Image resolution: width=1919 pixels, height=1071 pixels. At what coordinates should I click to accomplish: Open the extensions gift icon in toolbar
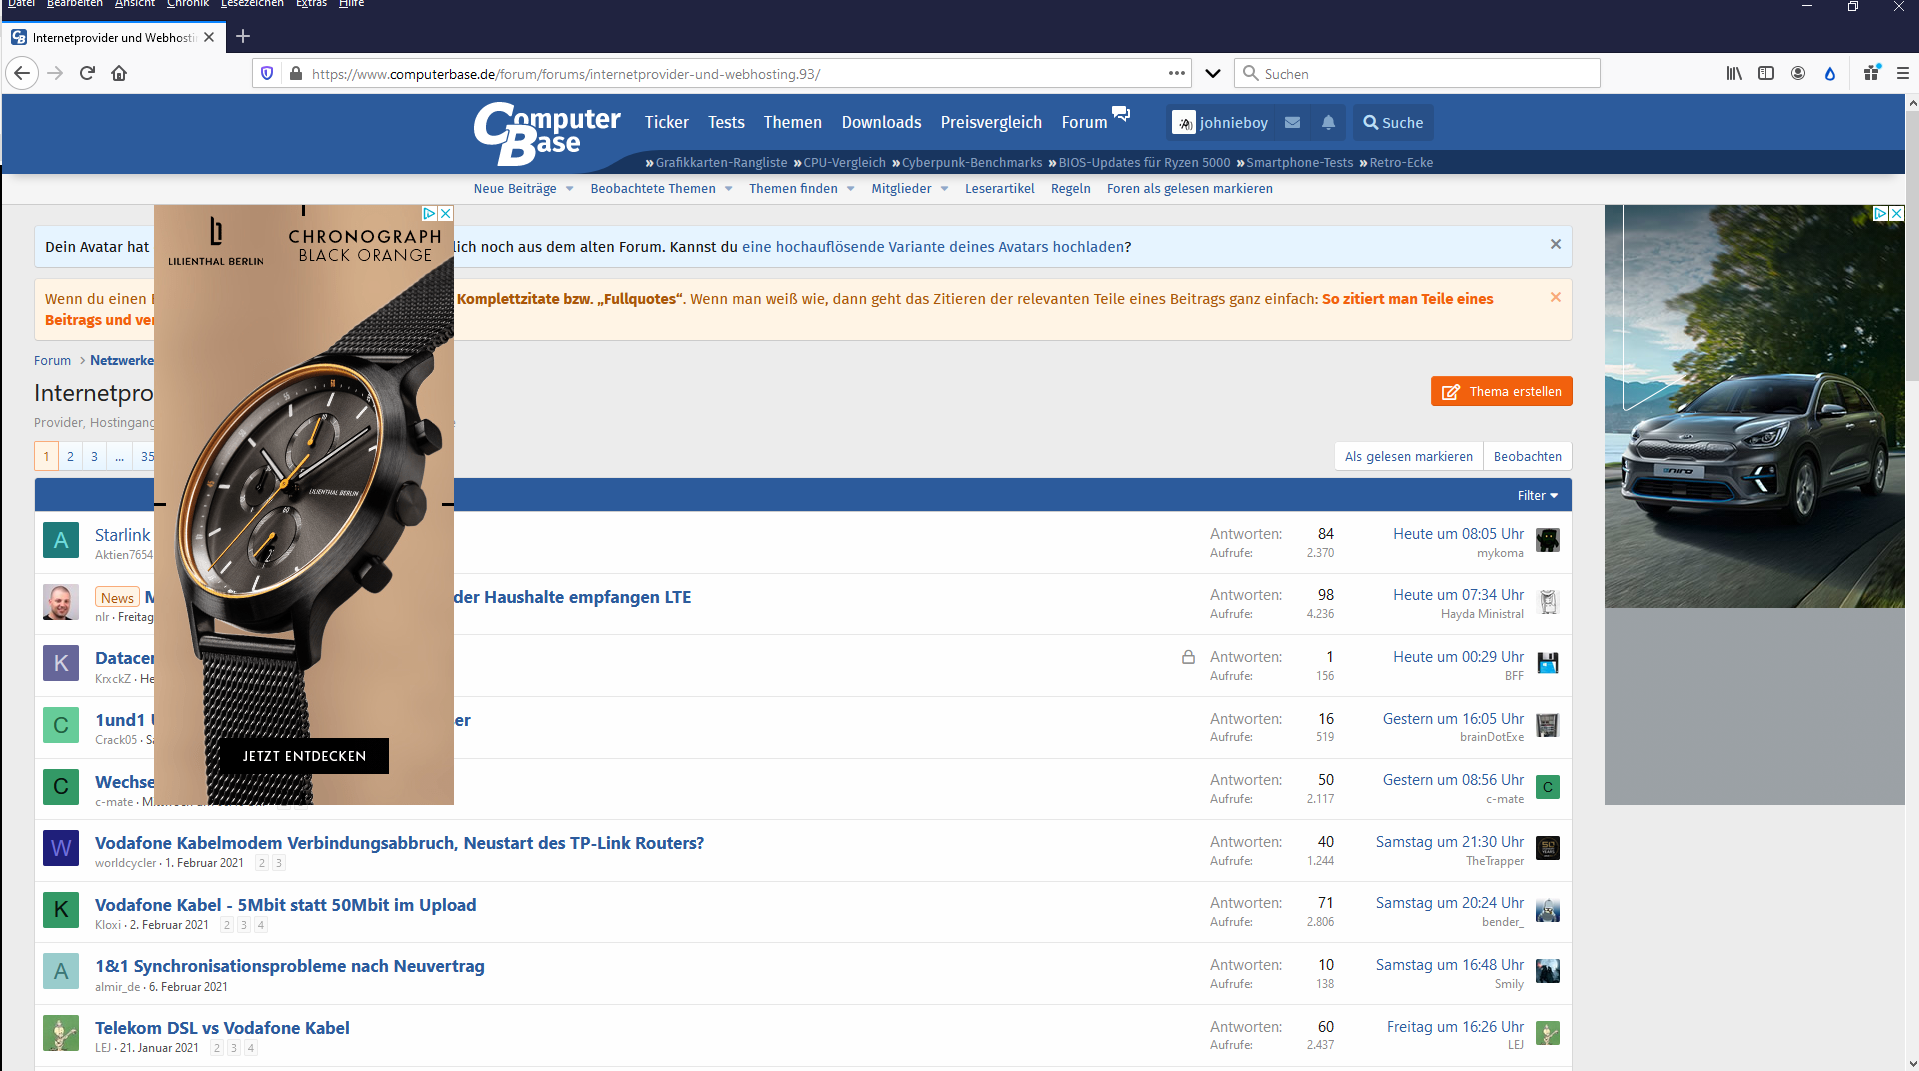[x=1872, y=73]
